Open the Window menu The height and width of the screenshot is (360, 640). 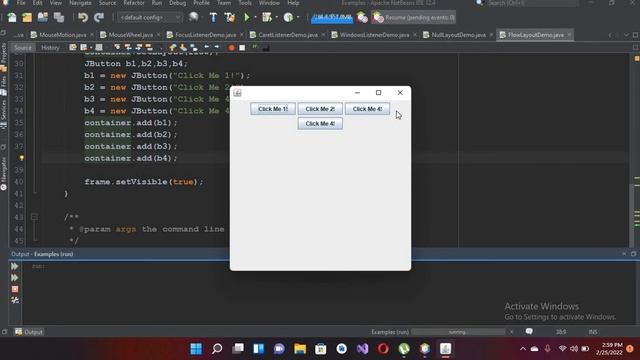point(269,3)
